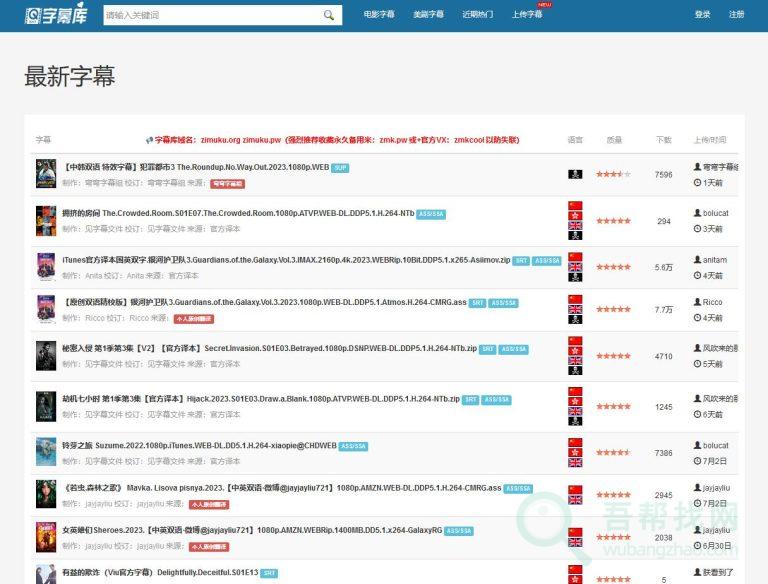This screenshot has height=584, width=768.
Task: Open 上传字幕 upload page
Action: [526, 15]
